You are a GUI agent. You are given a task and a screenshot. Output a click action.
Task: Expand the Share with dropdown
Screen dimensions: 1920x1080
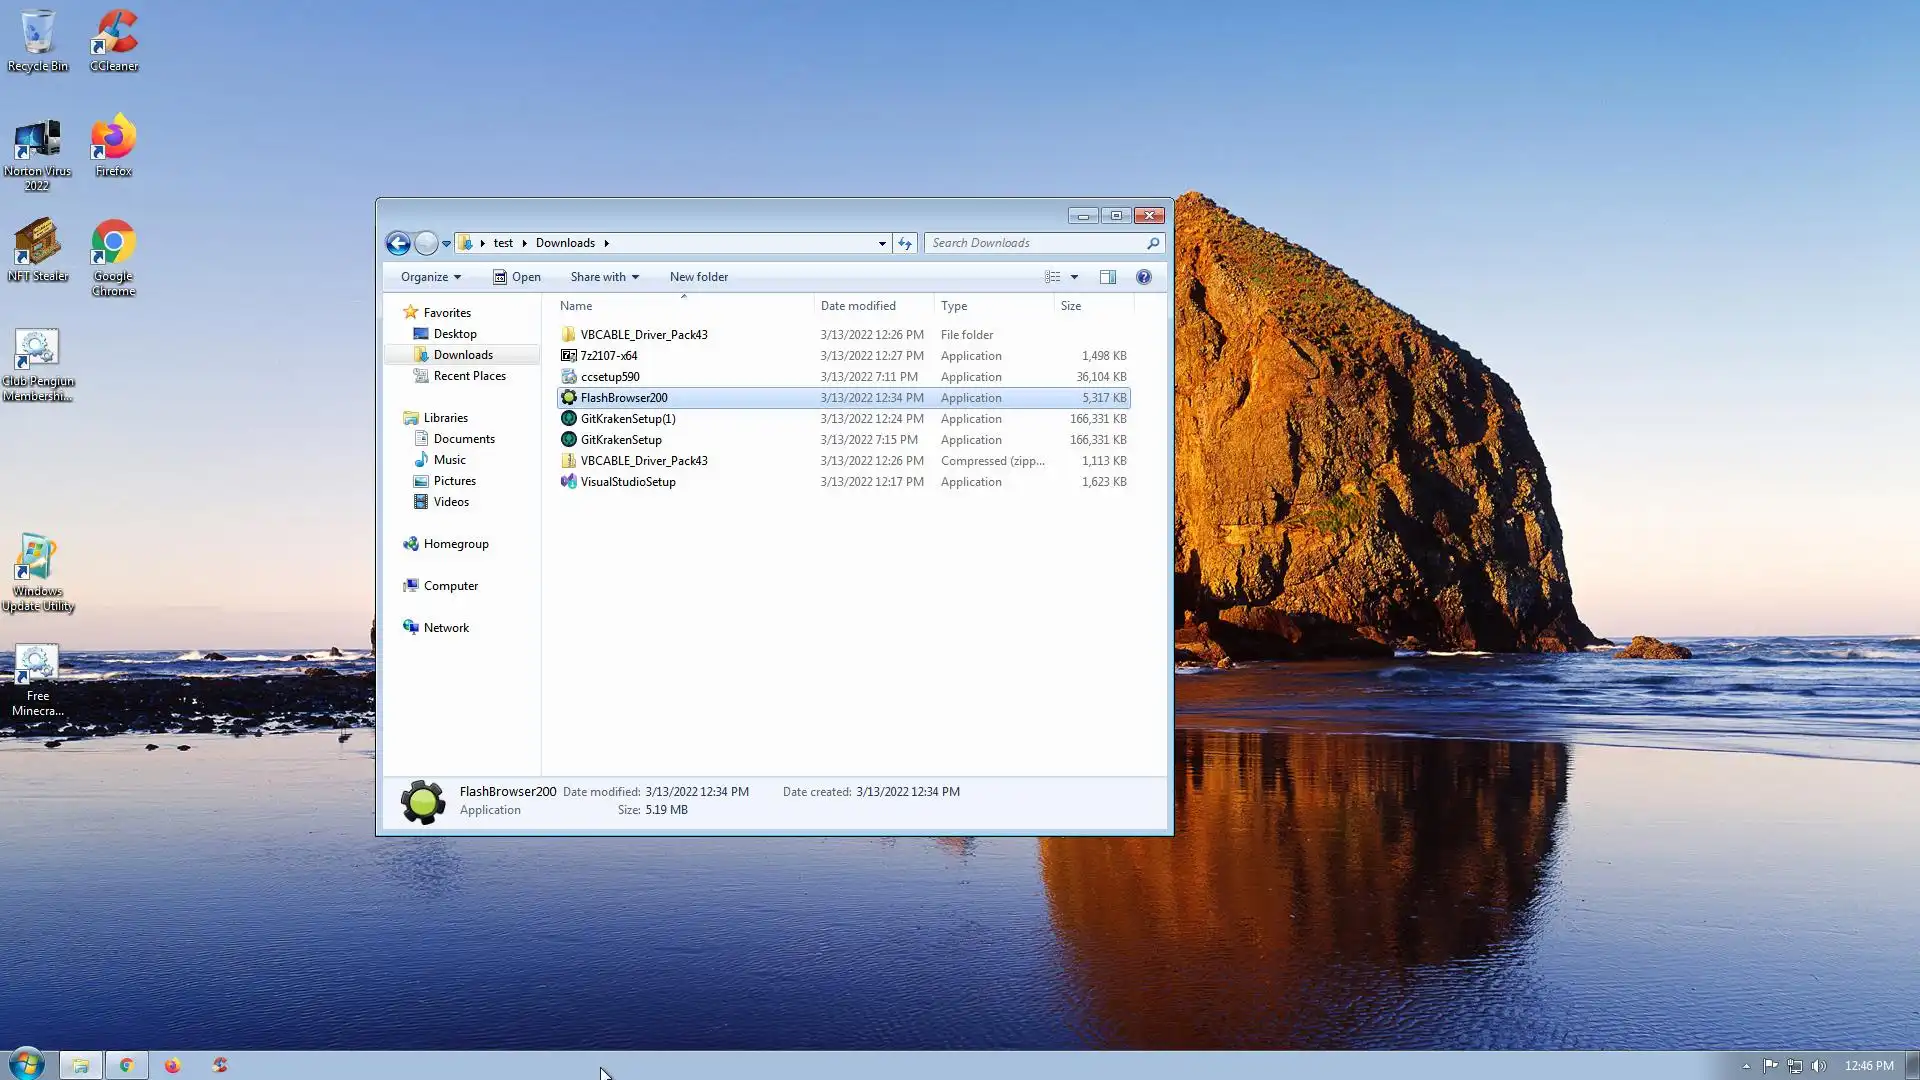(x=604, y=277)
